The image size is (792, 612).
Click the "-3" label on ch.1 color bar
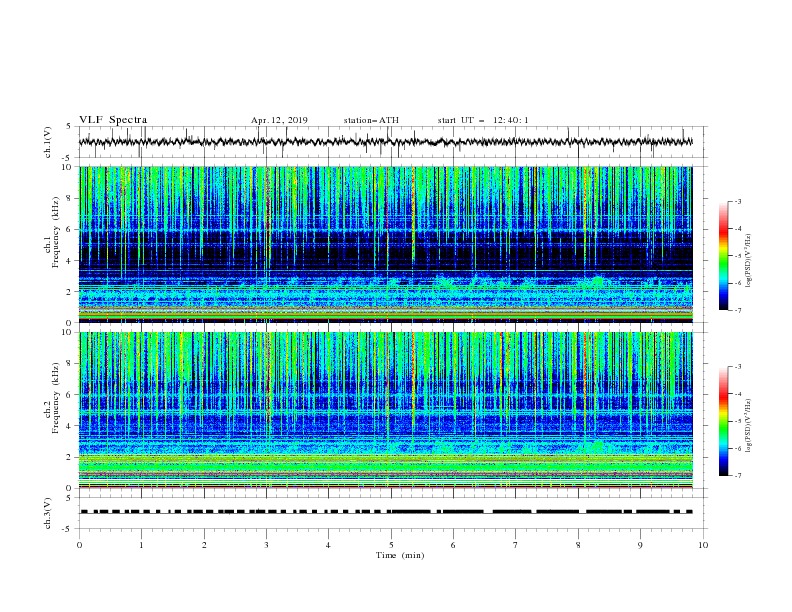(x=737, y=201)
